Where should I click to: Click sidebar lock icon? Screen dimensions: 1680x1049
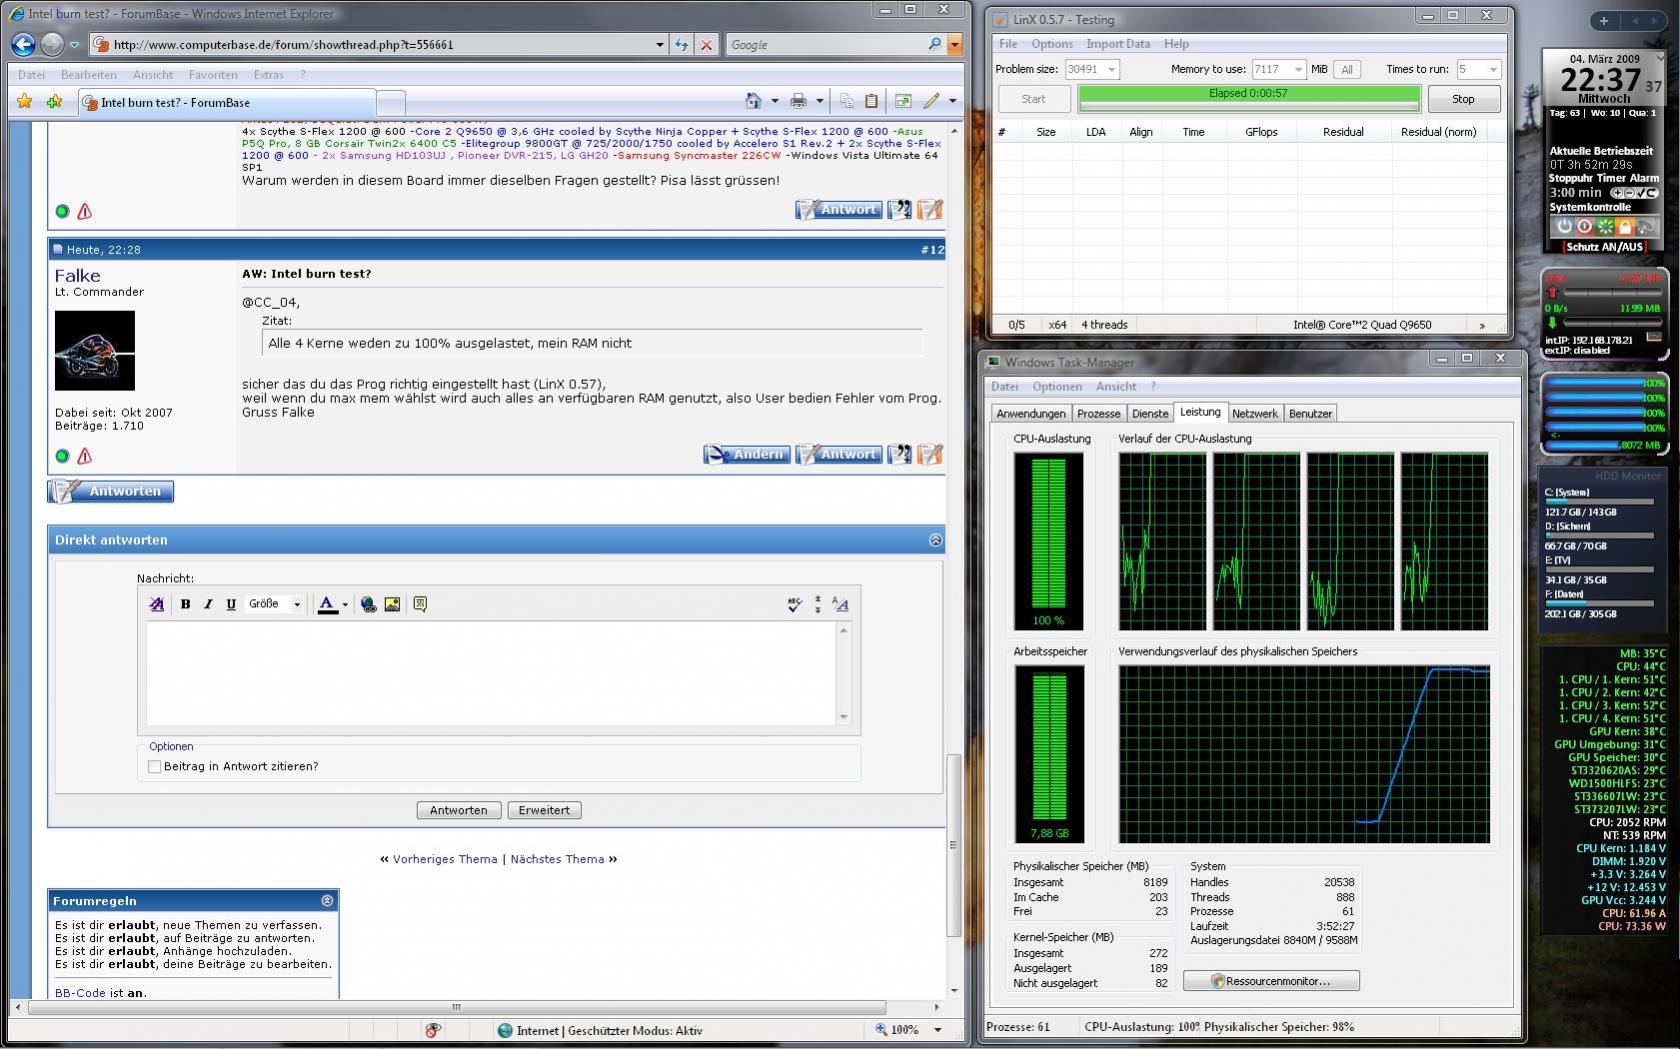coord(1625,227)
